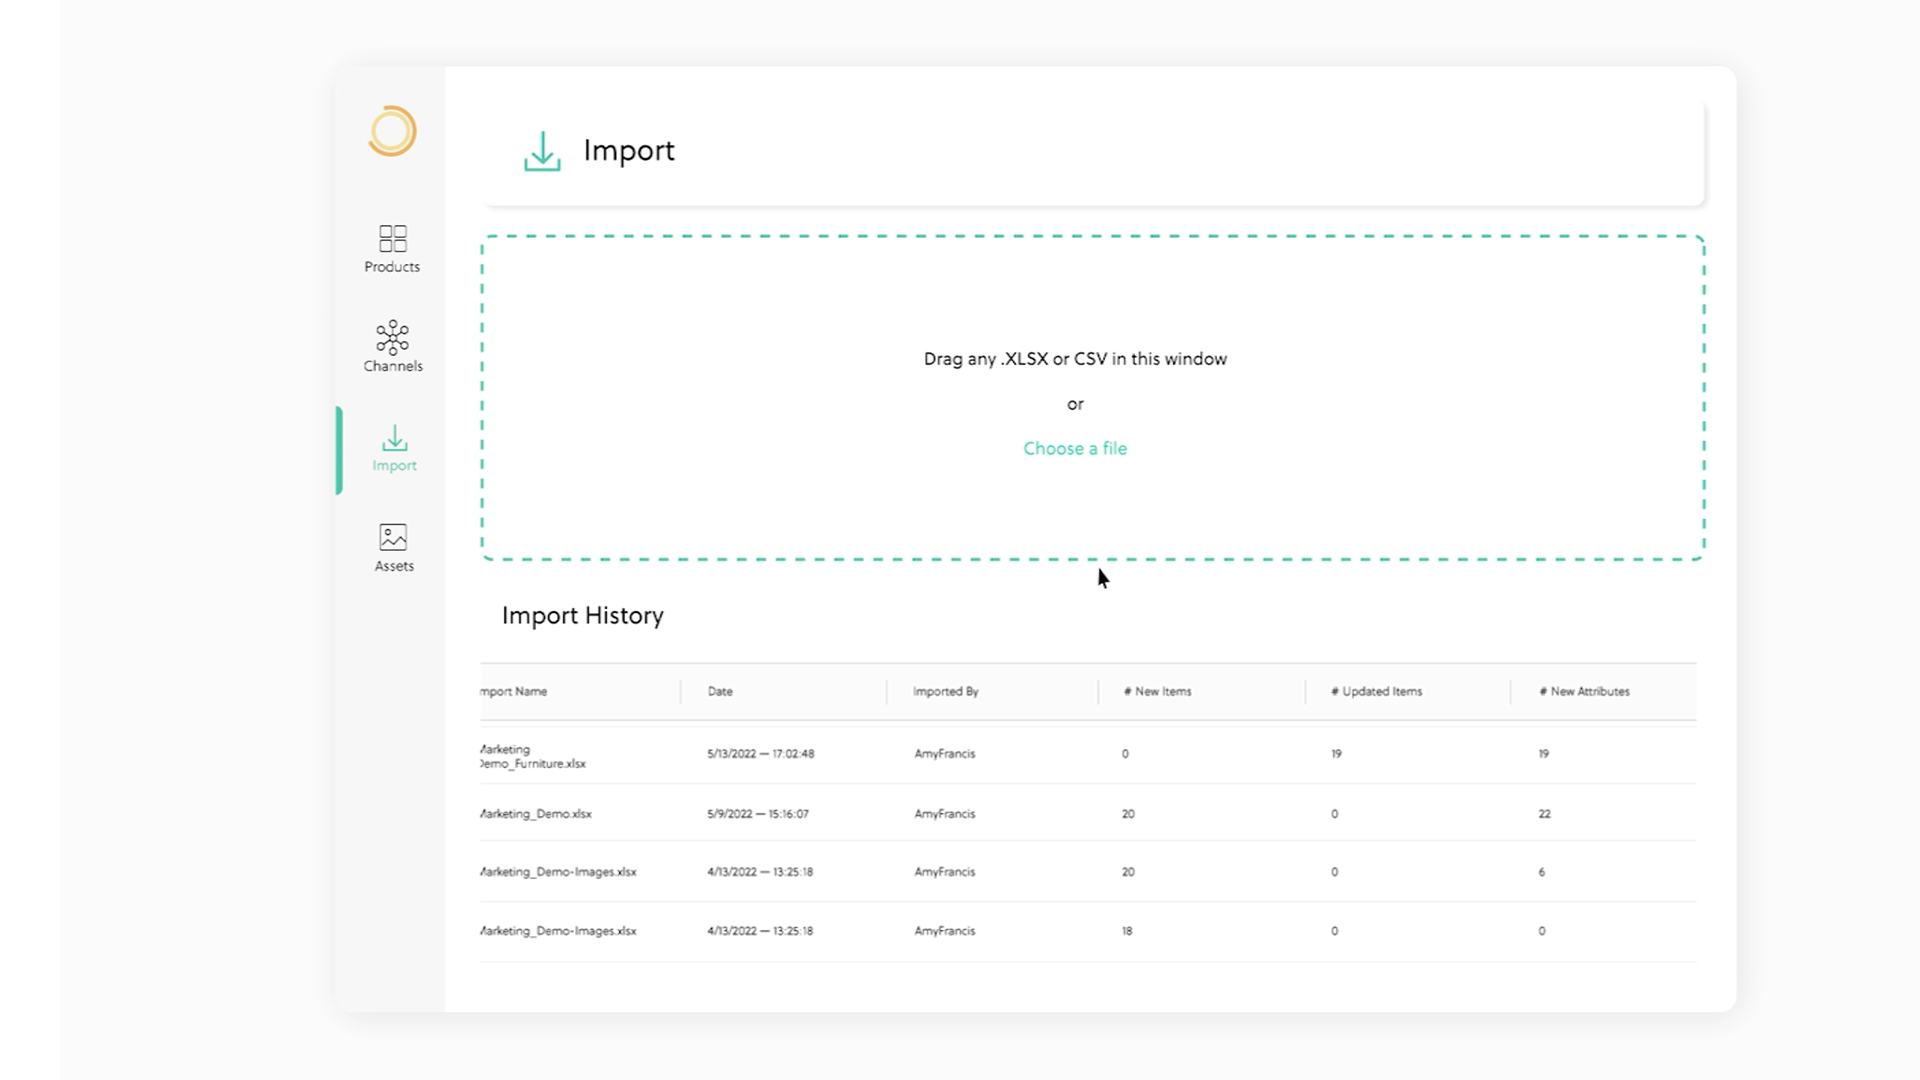Select the Marketing_Demo-Images.xlsx row with 18 new items
This screenshot has width=1920, height=1080.
[x=558, y=931]
